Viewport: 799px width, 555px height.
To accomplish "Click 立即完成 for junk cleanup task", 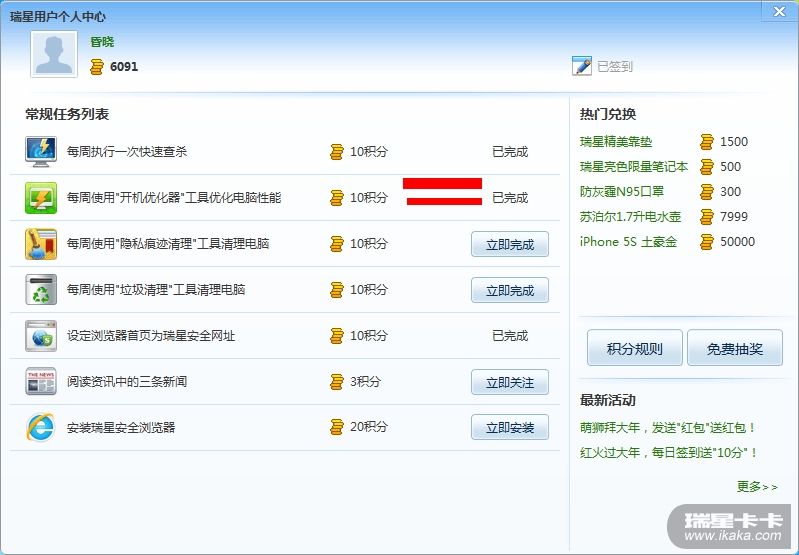I will (x=510, y=290).
